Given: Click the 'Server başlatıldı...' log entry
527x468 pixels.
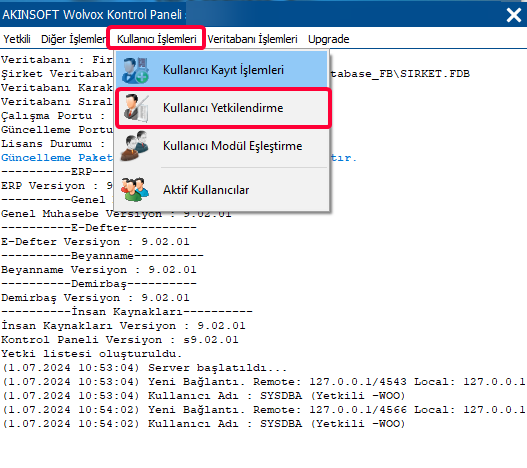Looking at the screenshot, I should [145, 368].
